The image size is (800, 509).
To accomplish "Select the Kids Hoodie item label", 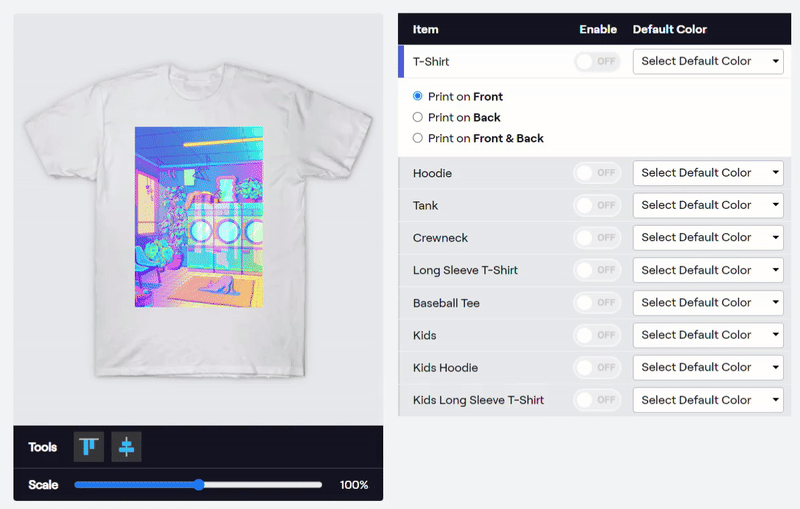I will coord(445,368).
